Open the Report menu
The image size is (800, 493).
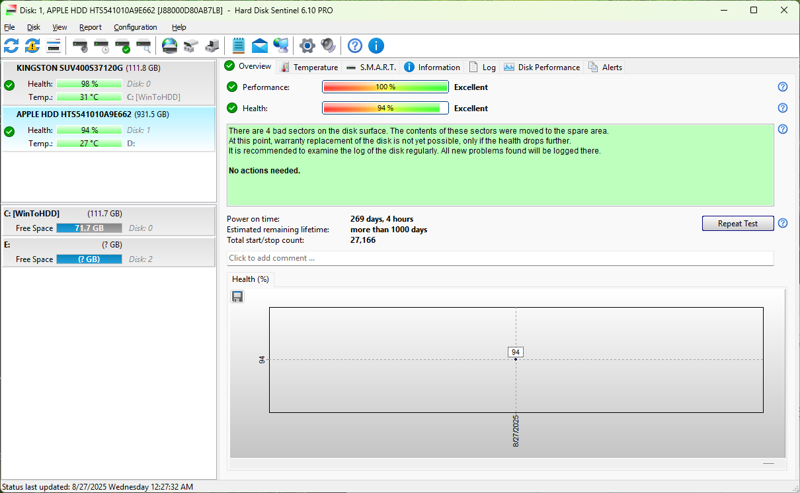[x=90, y=27]
